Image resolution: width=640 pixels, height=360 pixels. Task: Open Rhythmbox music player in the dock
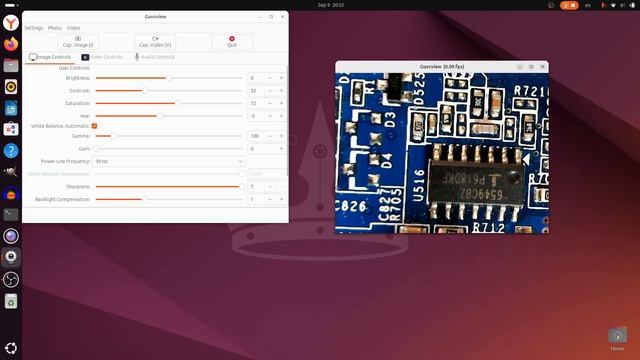[11, 87]
